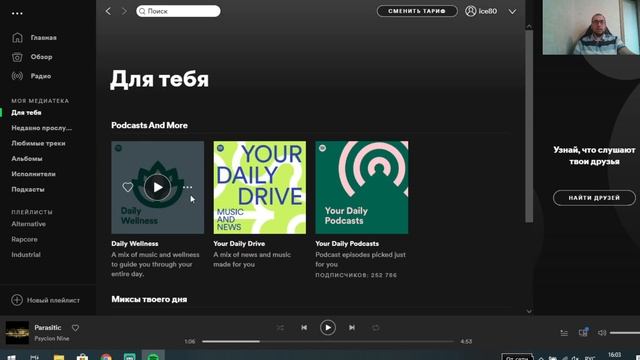Click the home house icon
The height and width of the screenshot is (360, 640).
point(17,38)
